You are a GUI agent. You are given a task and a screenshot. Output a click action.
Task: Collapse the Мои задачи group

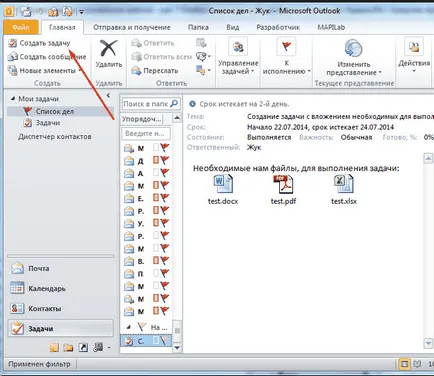[x=13, y=99]
